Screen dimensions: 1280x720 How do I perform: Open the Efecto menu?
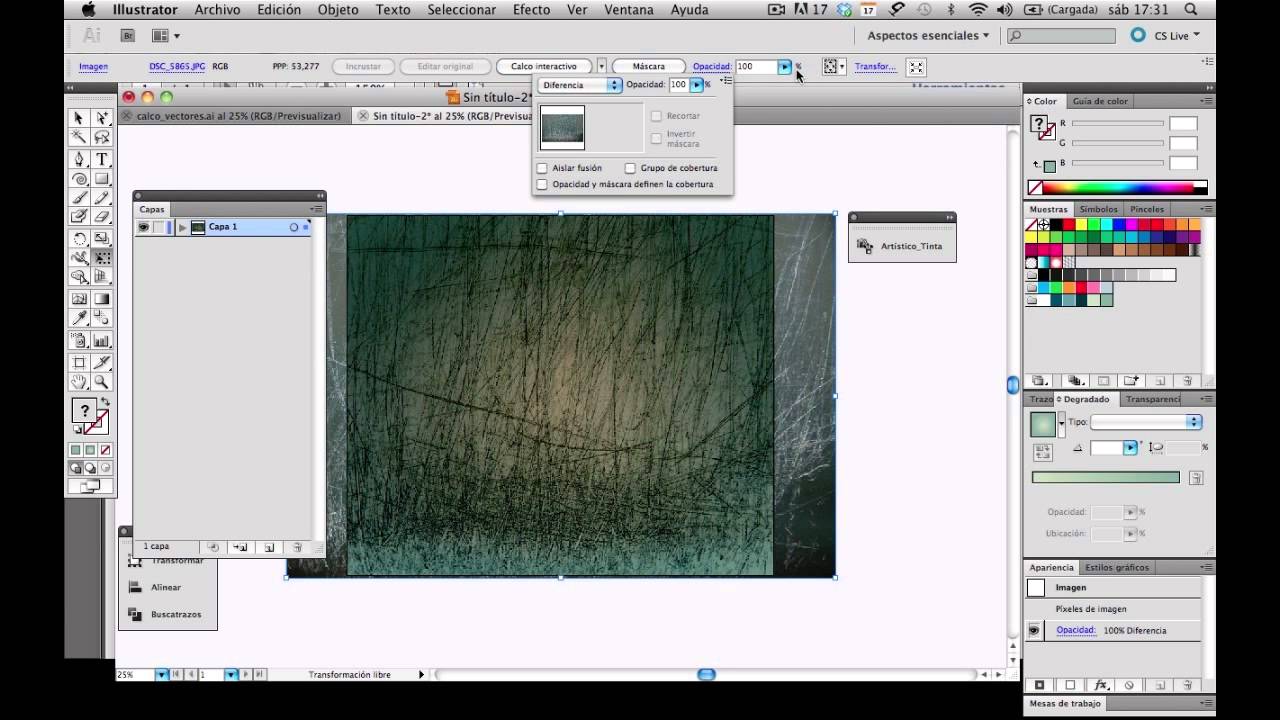531,9
